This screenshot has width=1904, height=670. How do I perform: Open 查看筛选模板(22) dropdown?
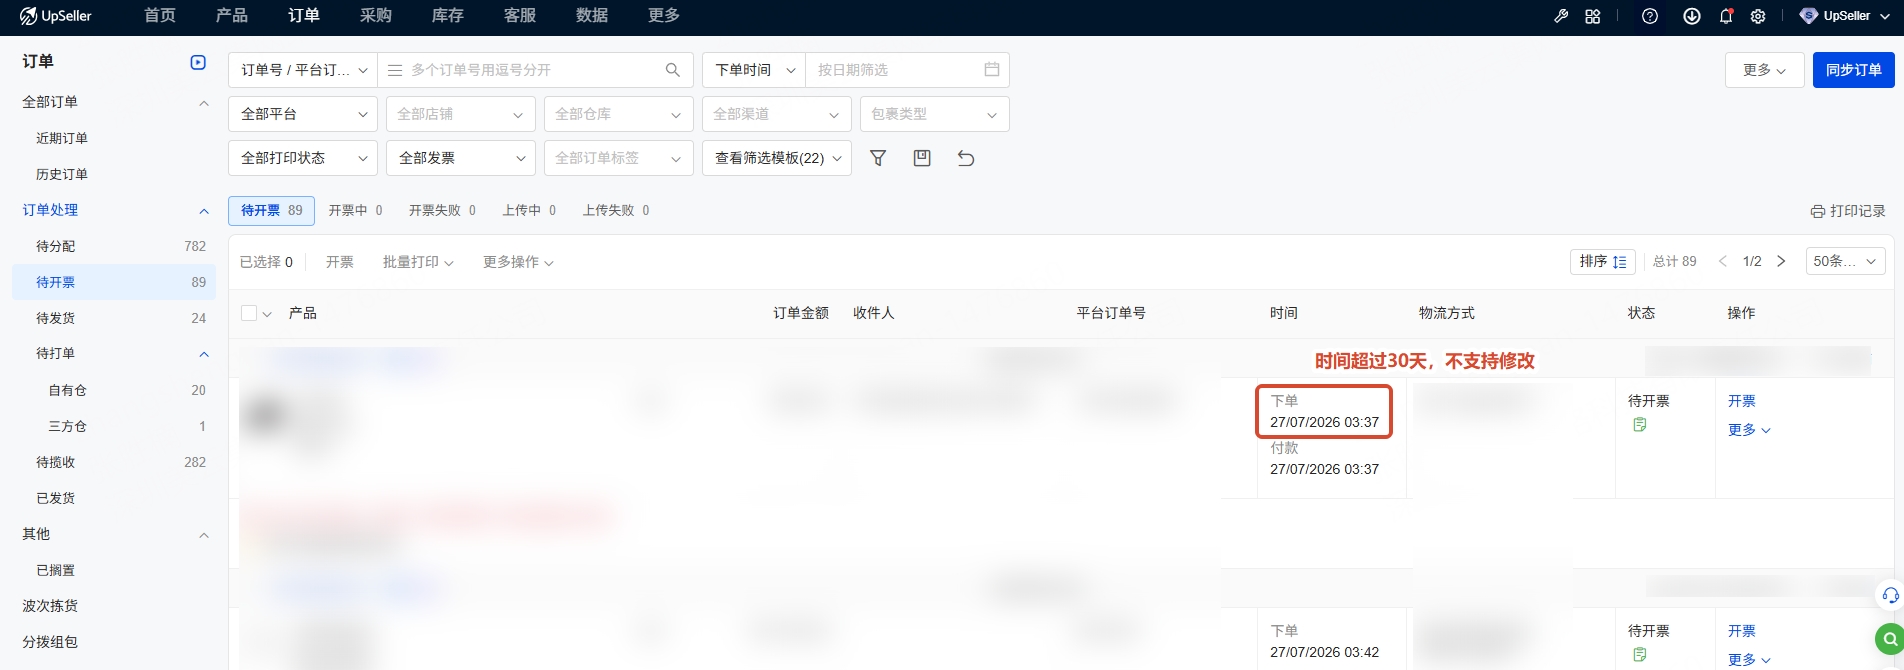777,158
